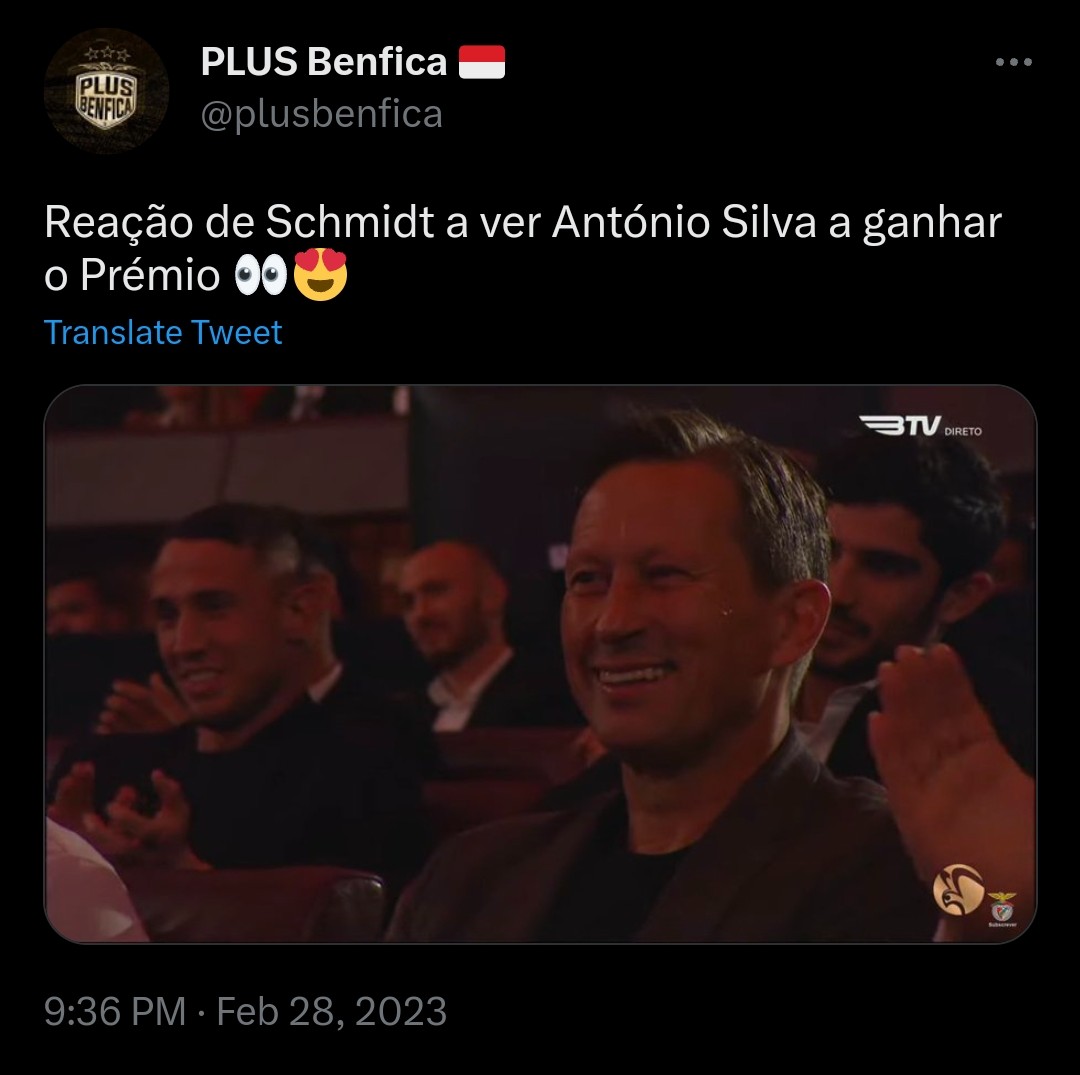Click the heart-eyes emoji in the tweet

point(320,274)
